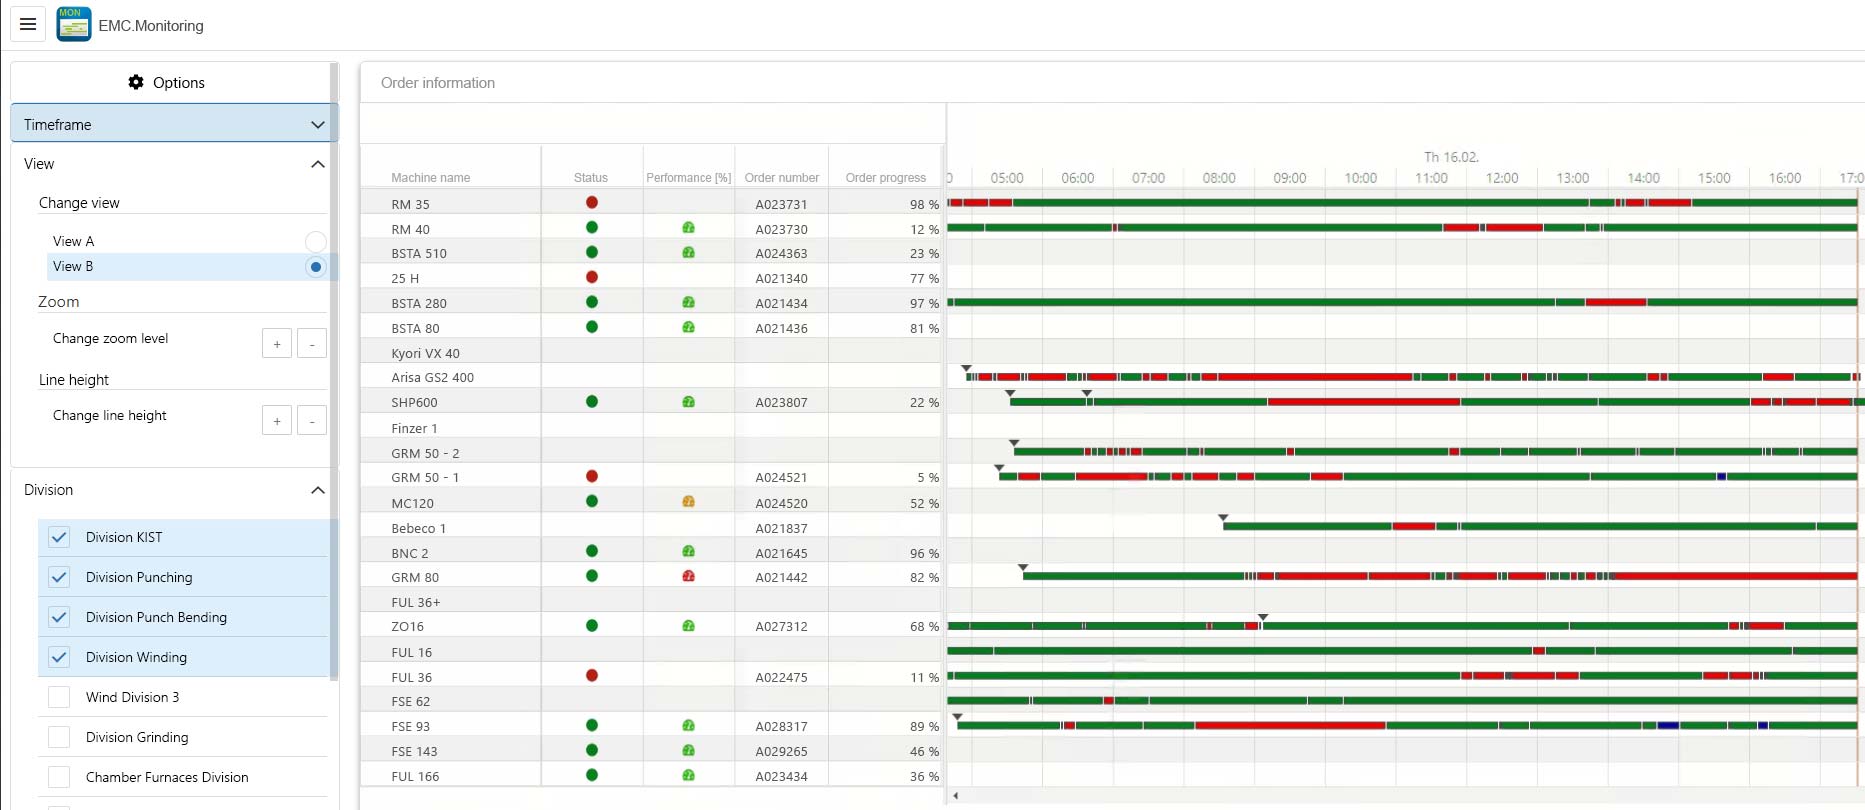Click the red status dot for RM 35

pos(592,203)
